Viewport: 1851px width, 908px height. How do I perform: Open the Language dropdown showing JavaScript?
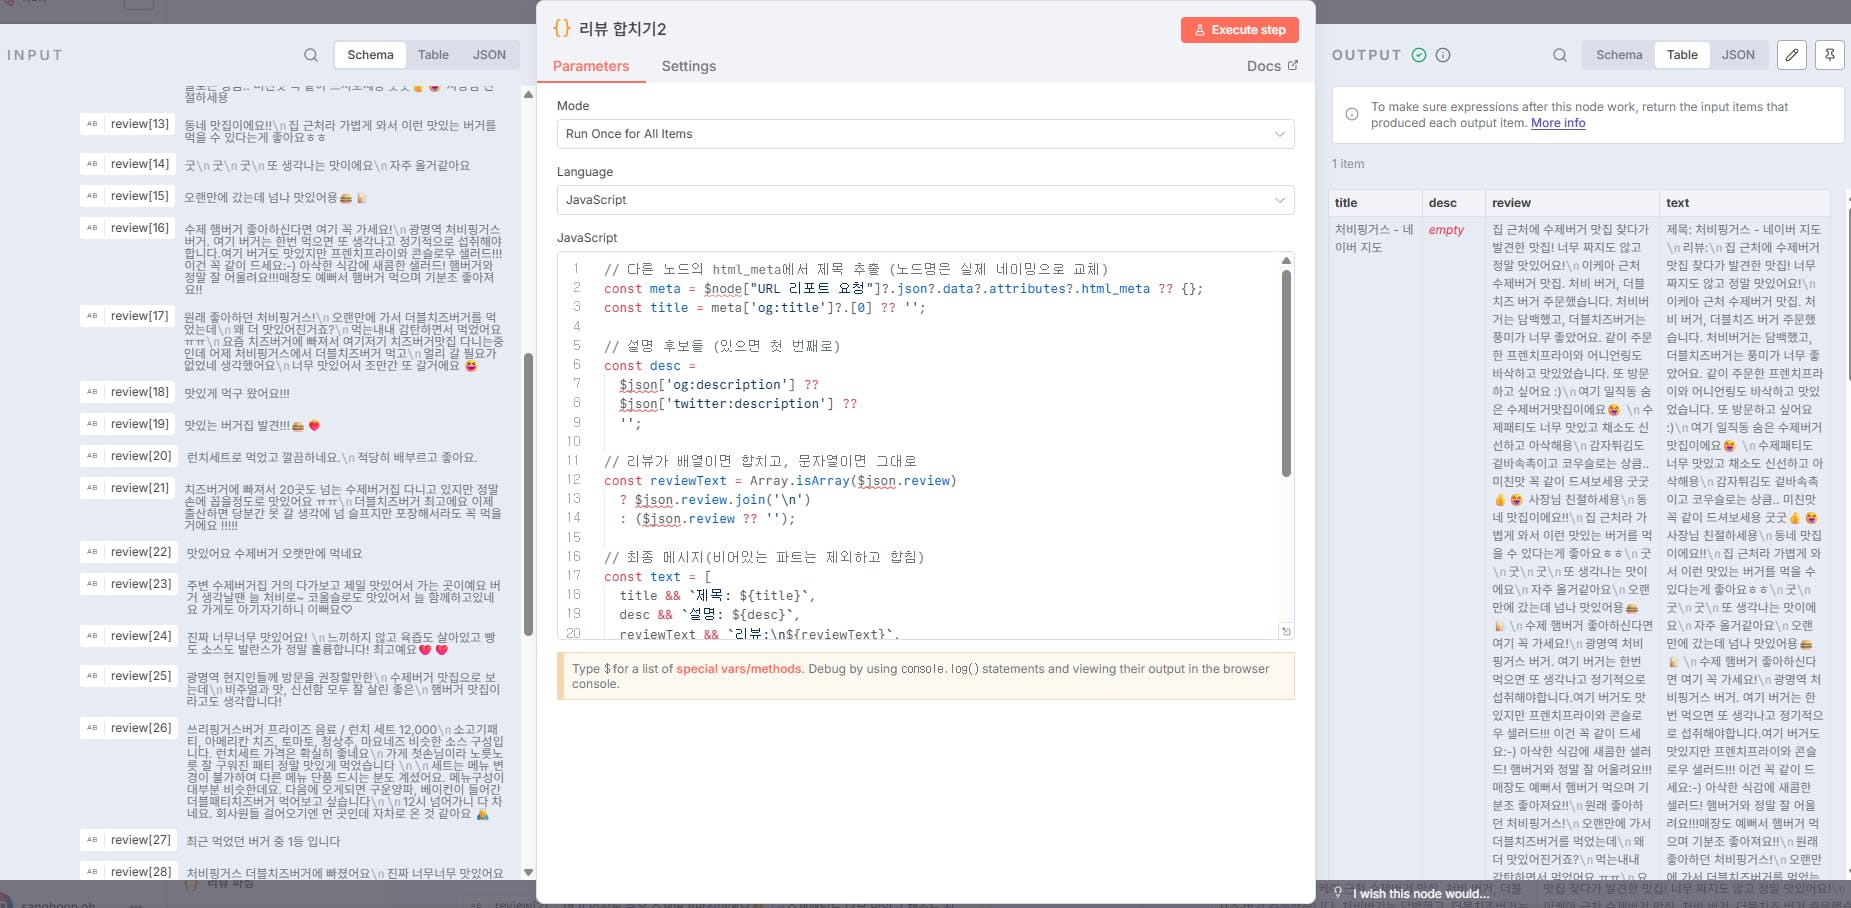(925, 200)
